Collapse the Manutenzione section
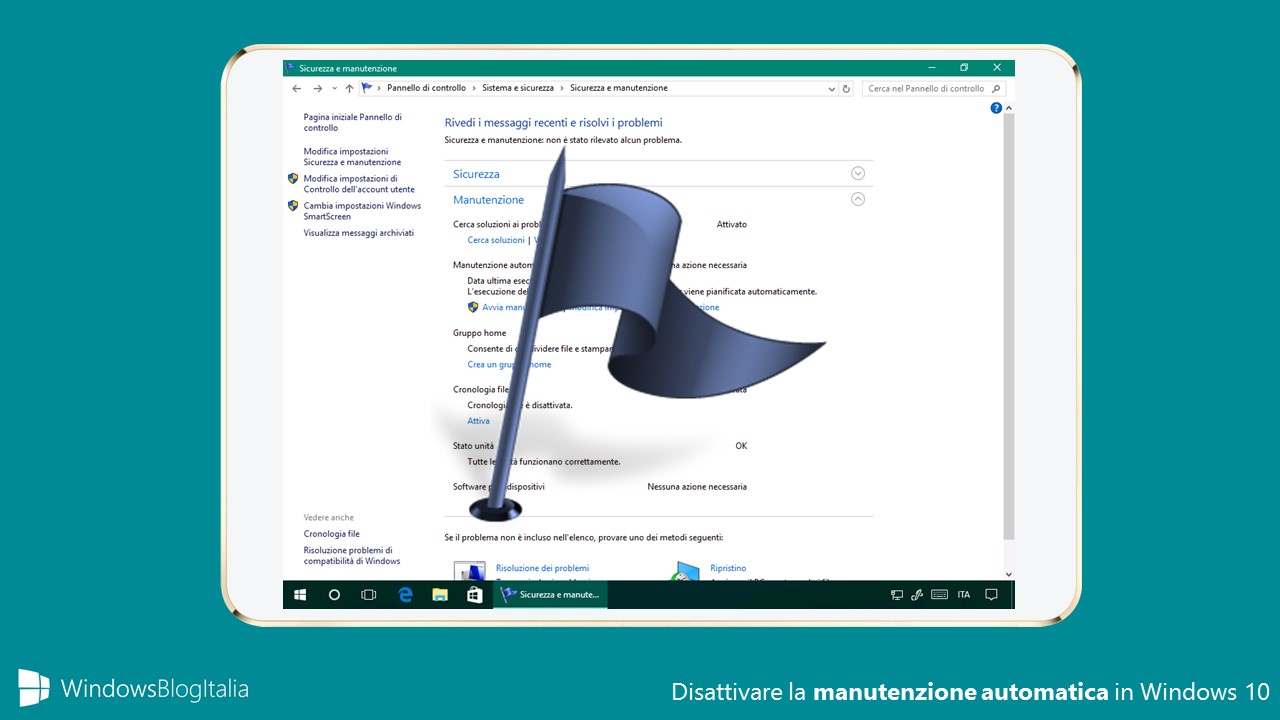The width and height of the screenshot is (1280, 720). coord(857,199)
